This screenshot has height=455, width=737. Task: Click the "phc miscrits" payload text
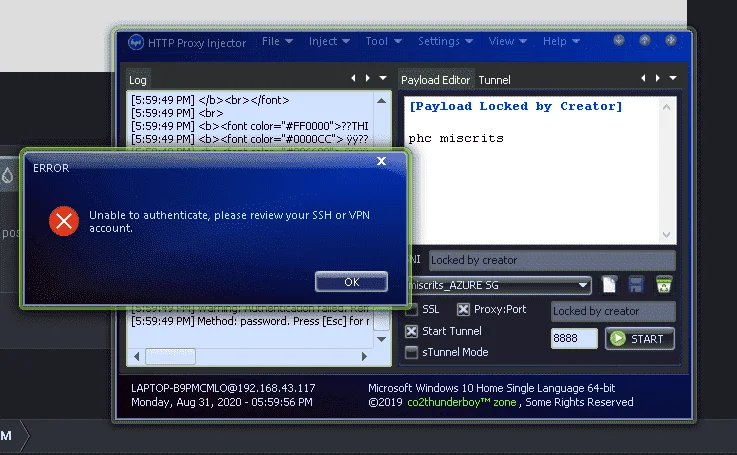[456, 138]
